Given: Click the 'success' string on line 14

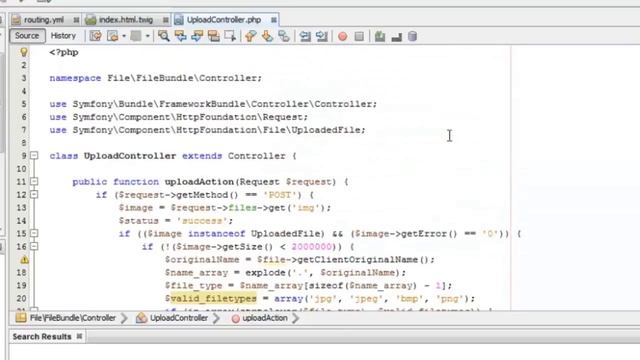Looking at the screenshot, I should [x=202, y=221].
